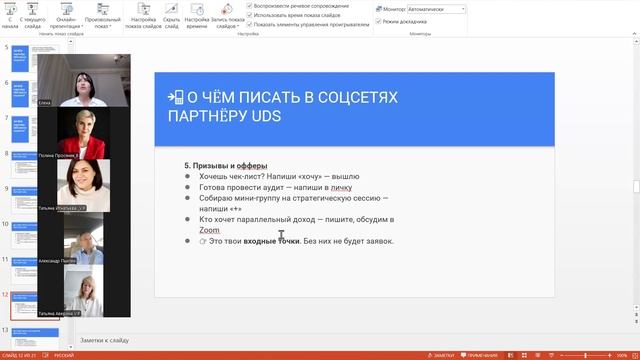
Task: Select slide 11 thumbnail
Action: (x=24, y=271)
